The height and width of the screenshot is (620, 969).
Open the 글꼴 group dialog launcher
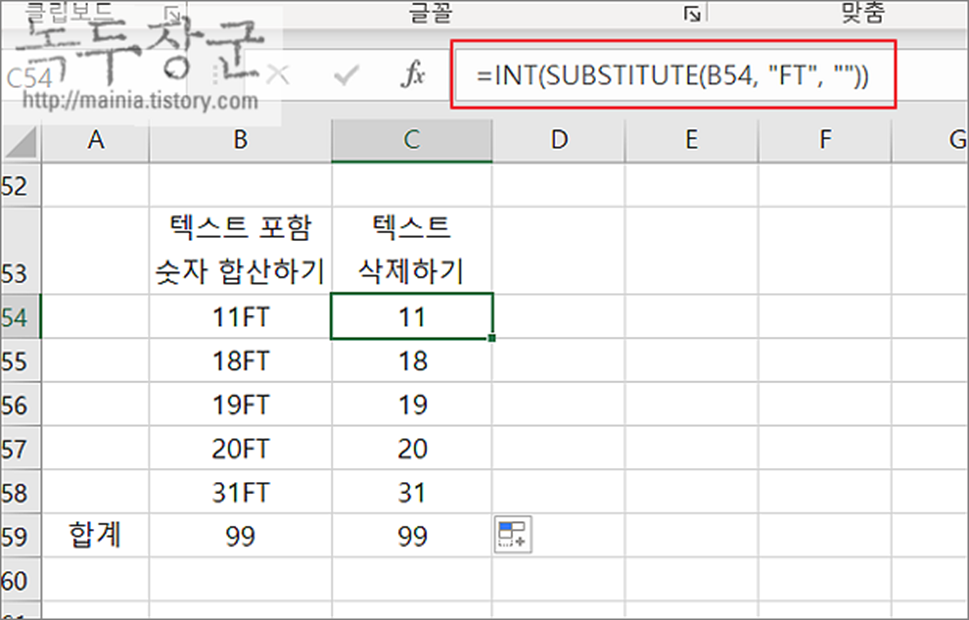click(x=692, y=14)
